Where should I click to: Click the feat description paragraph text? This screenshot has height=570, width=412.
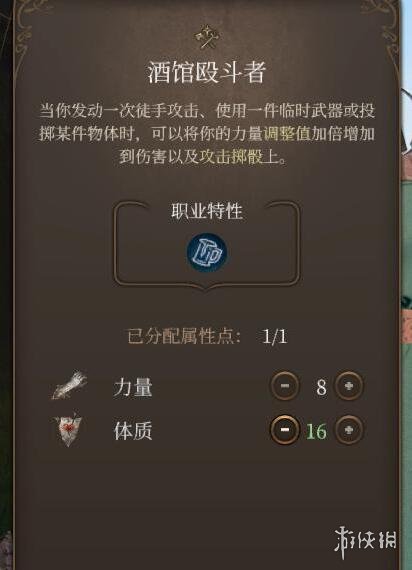click(207, 134)
